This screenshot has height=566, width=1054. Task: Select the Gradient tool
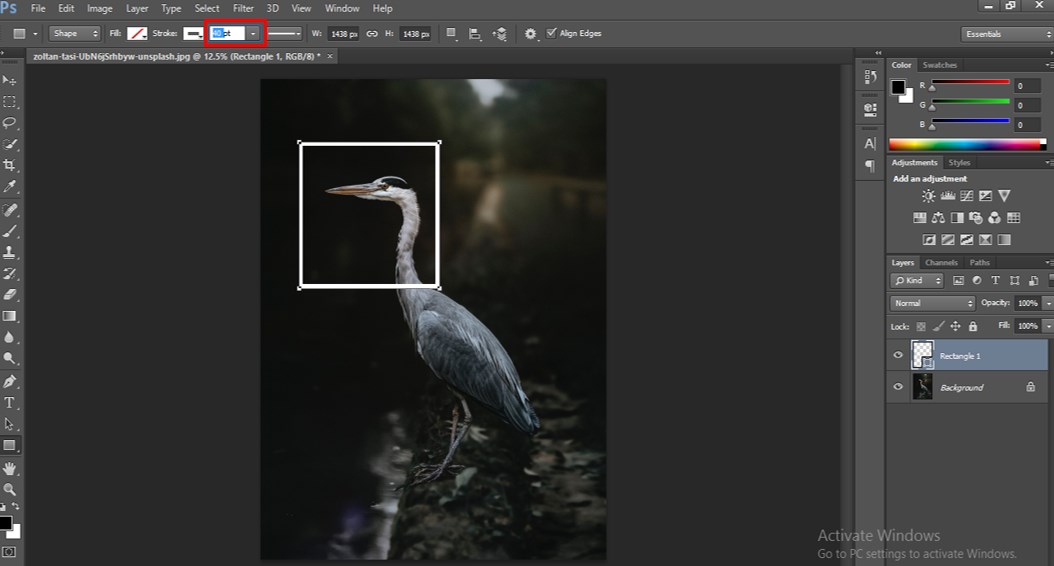[9, 316]
